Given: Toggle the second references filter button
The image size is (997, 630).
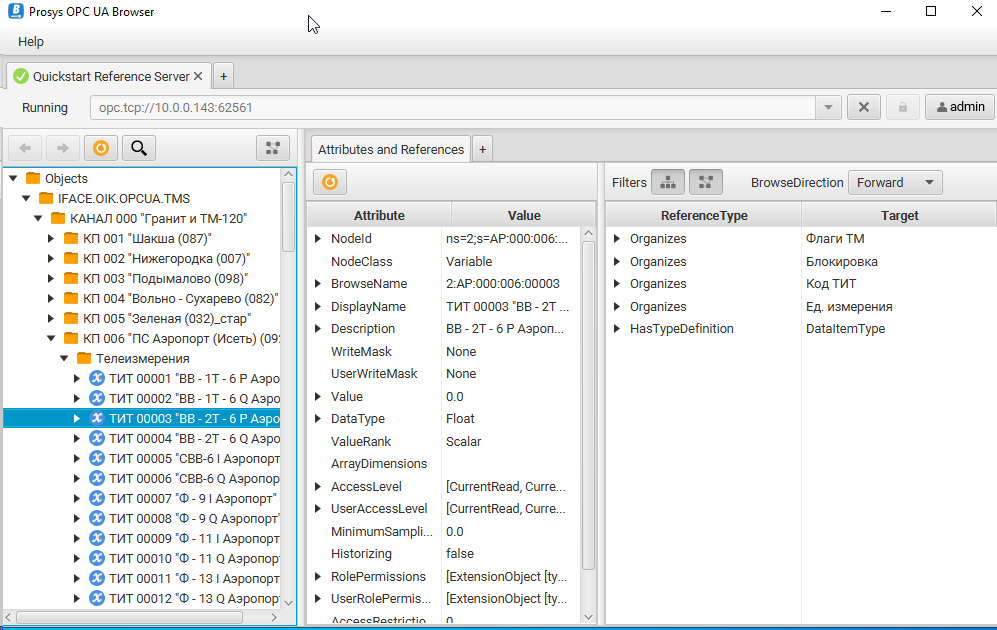Looking at the screenshot, I should click(705, 182).
